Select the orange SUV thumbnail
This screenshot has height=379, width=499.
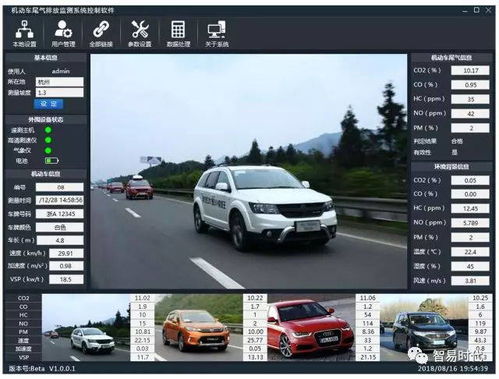[199, 328]
